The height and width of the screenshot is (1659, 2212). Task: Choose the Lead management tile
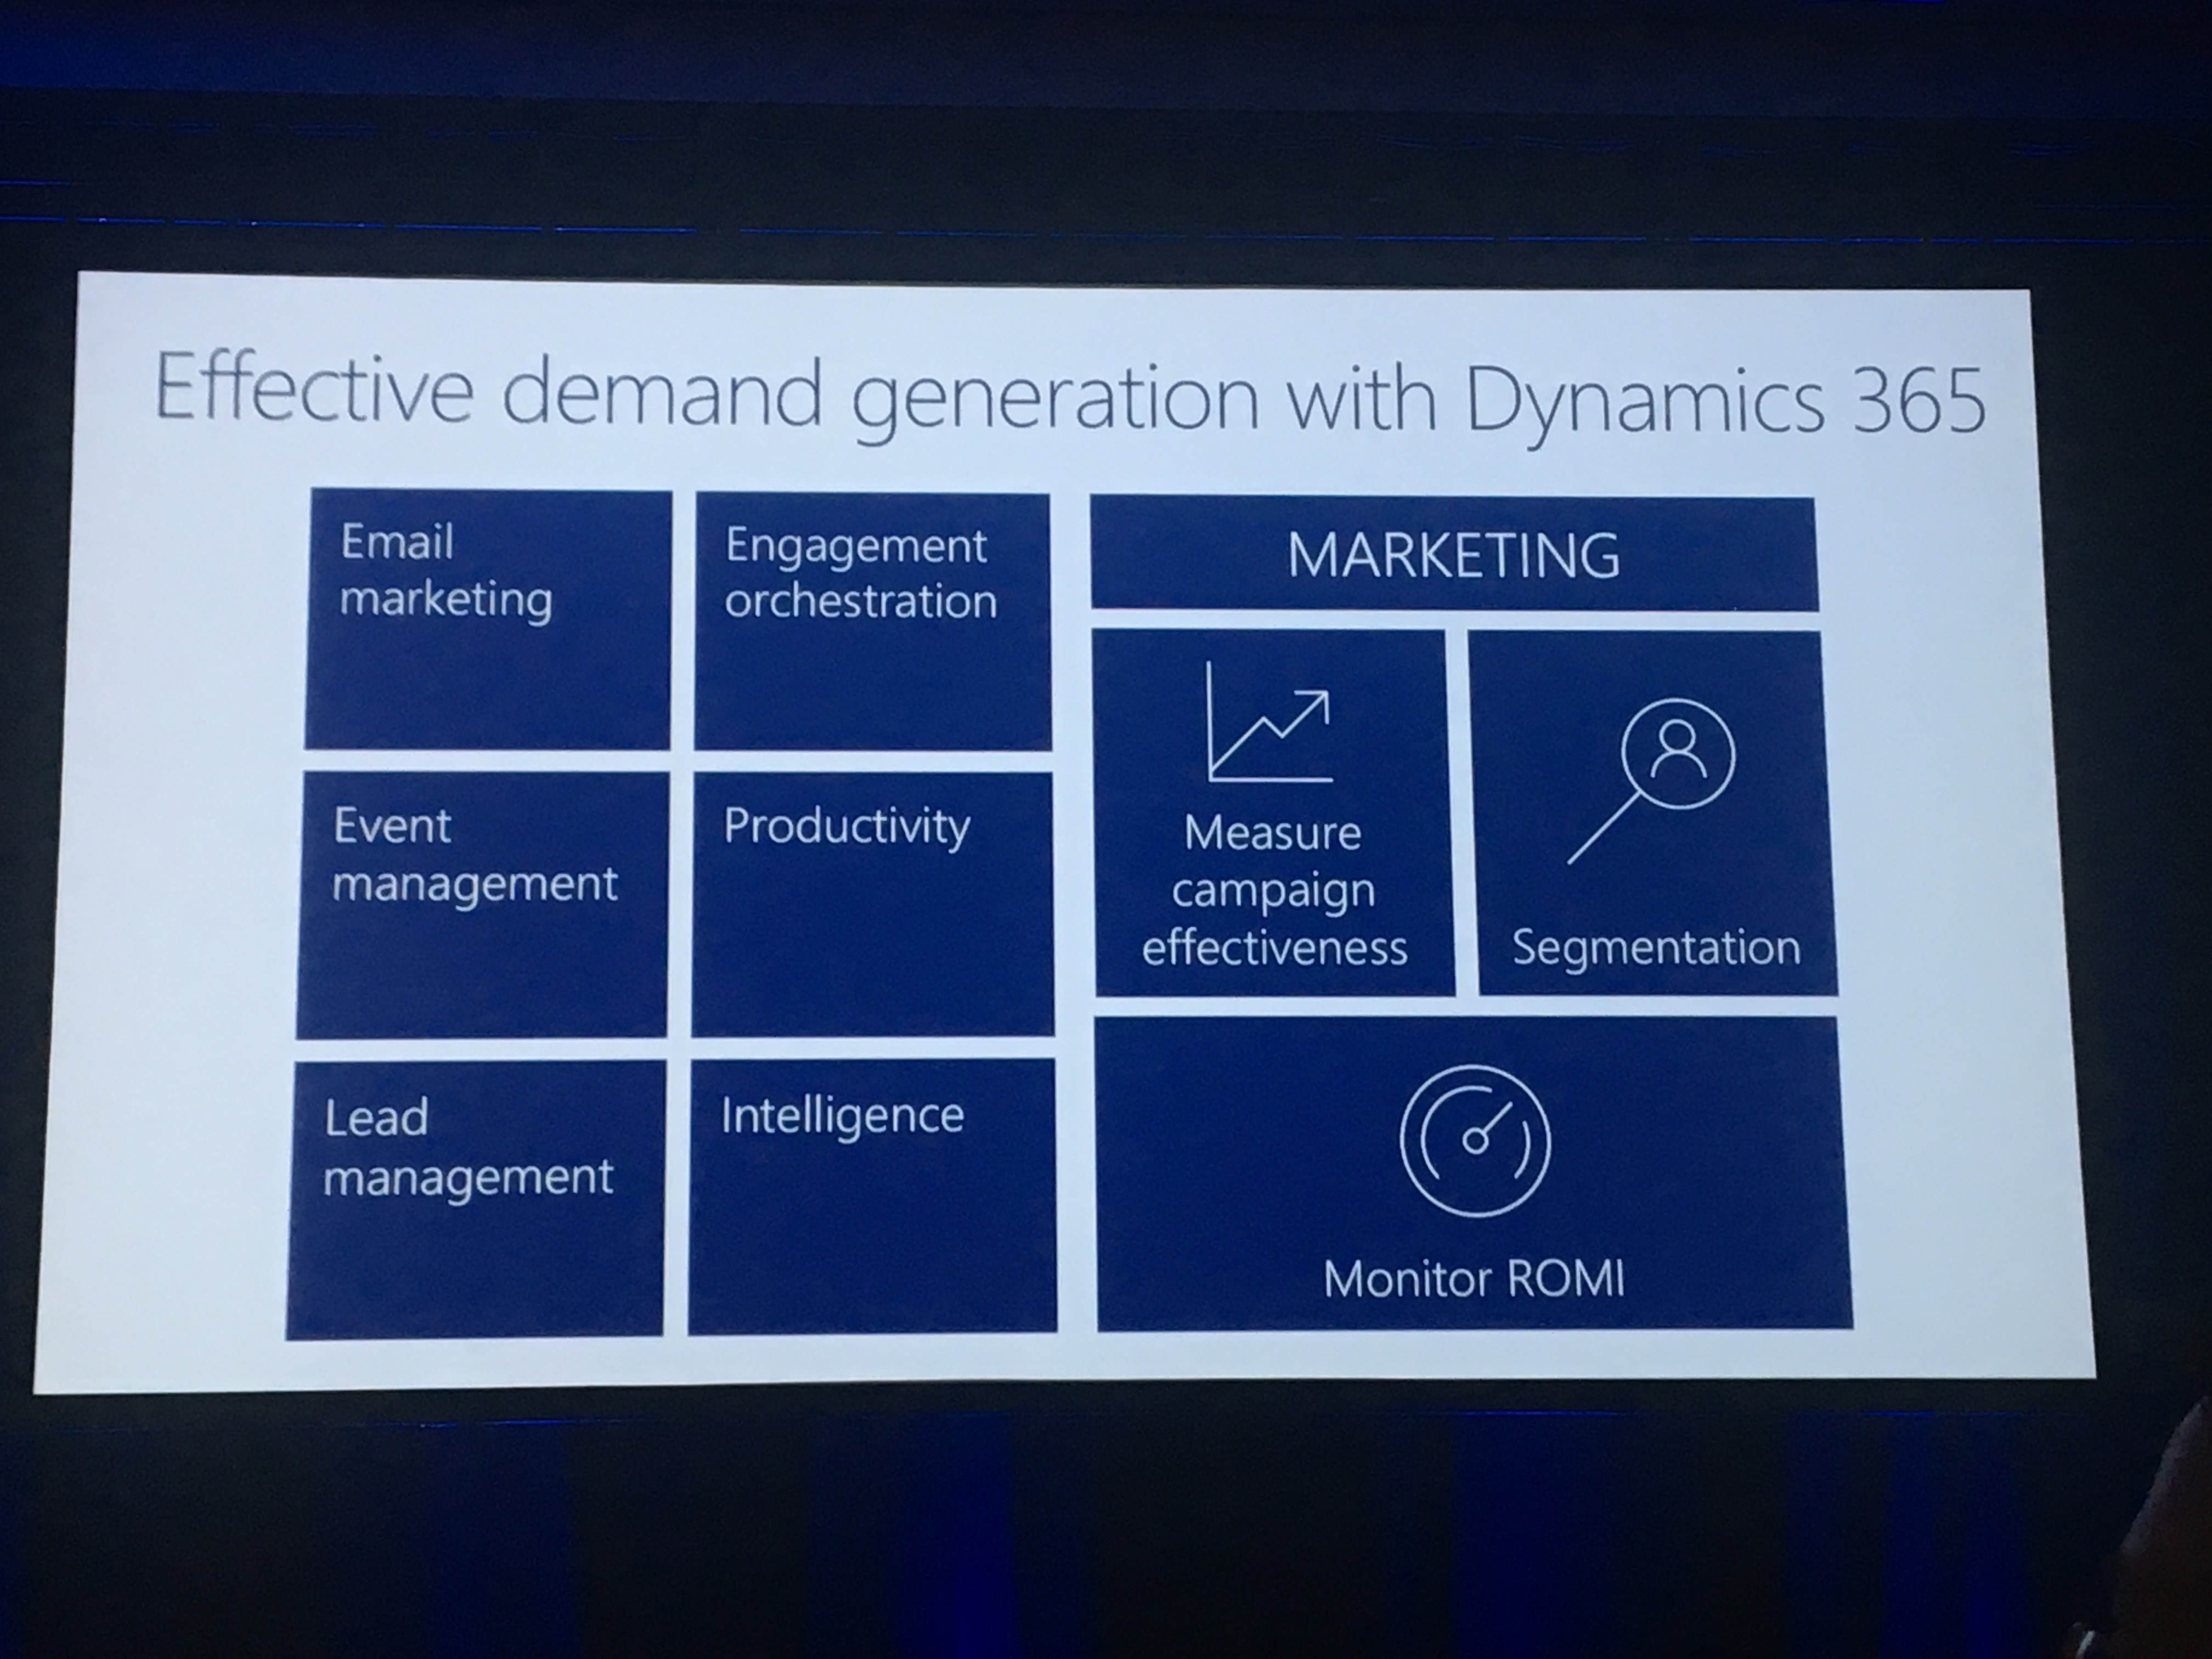coord(475,1200)
